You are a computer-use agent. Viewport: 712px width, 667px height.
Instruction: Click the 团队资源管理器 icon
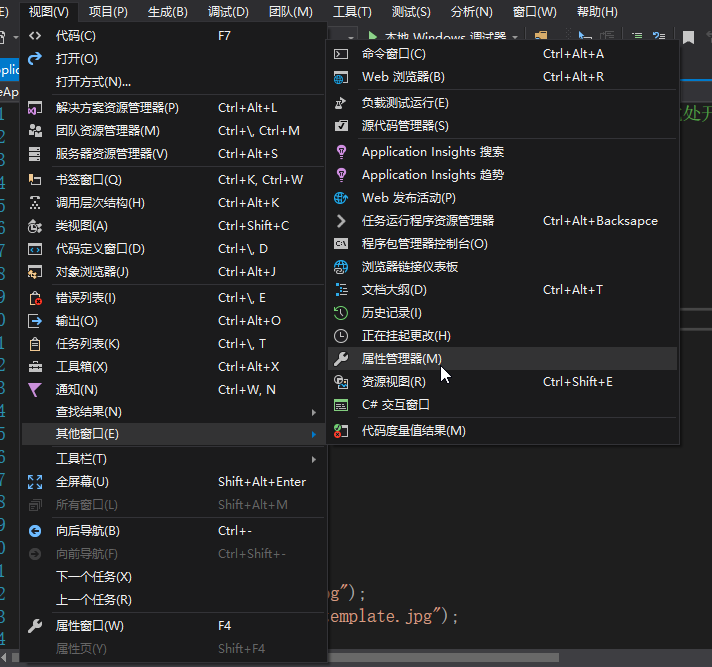tap(35, 131)
